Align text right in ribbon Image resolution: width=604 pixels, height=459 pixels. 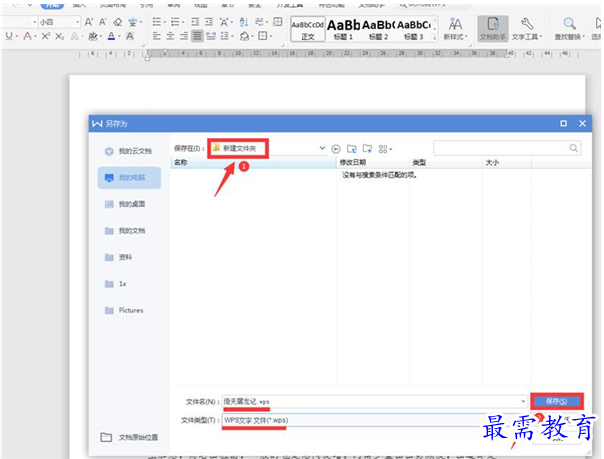point(184,36)
